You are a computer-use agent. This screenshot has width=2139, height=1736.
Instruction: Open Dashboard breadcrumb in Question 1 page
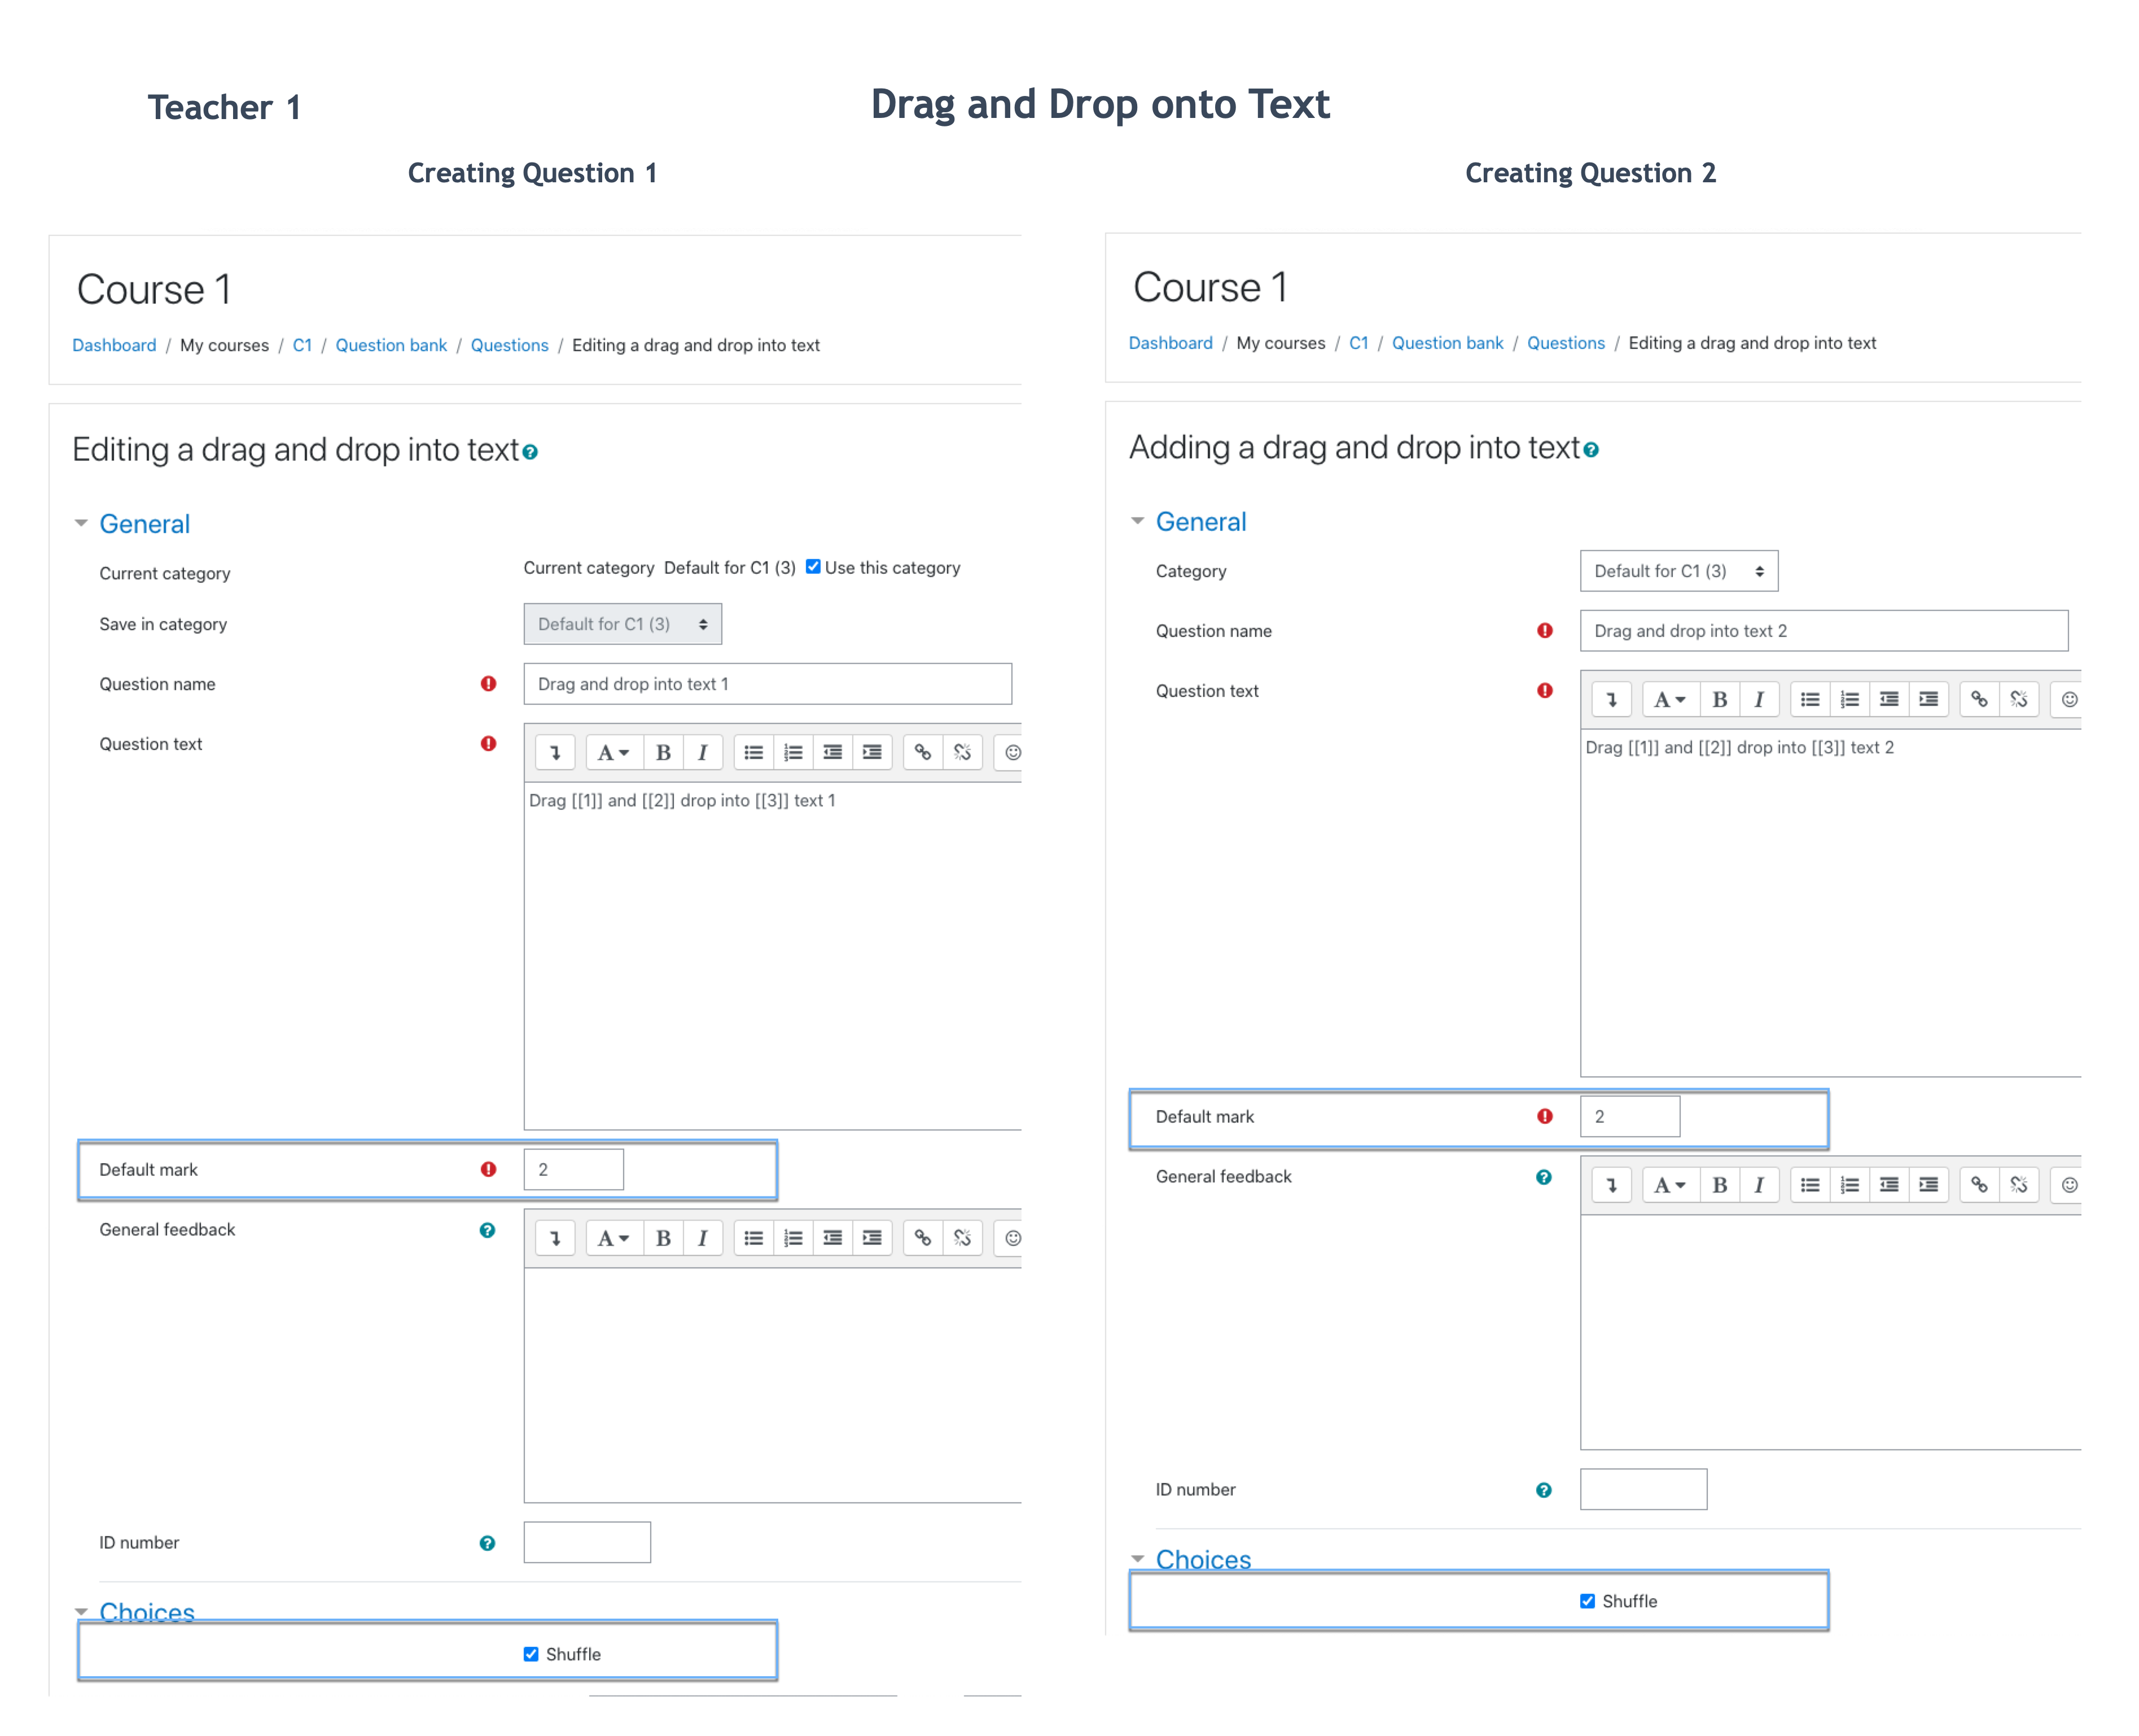coord(114,345)
